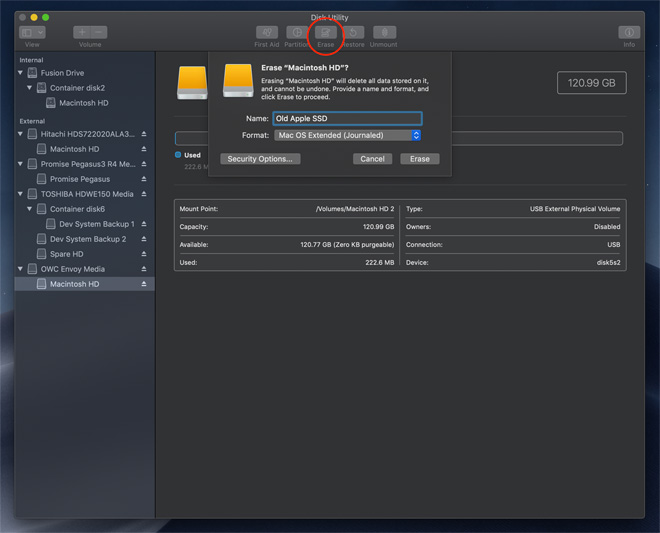The image size is (660, 533).
Task: Select internal Macintosh HD volume
Action: [x=85, y=103]
